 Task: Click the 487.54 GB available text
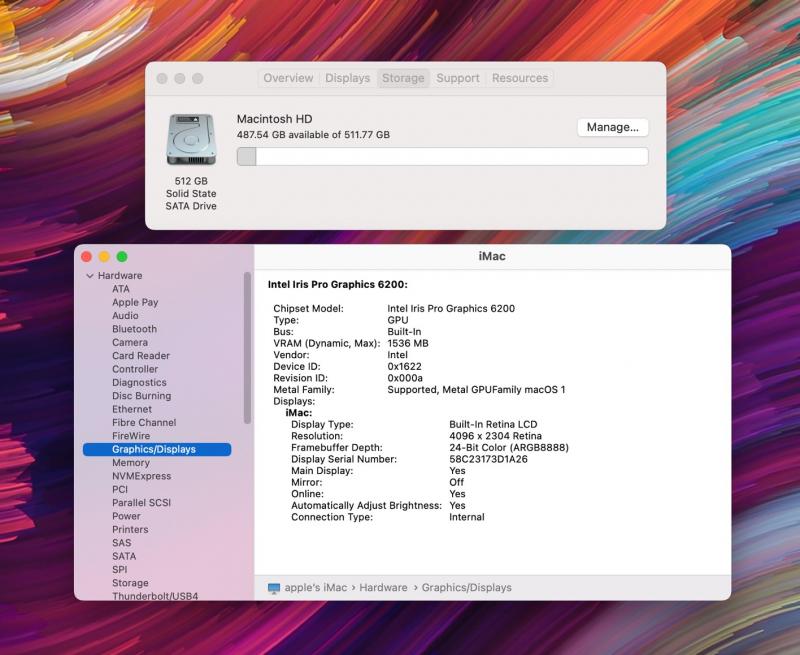pyautogui.click(x=313, y=135)
